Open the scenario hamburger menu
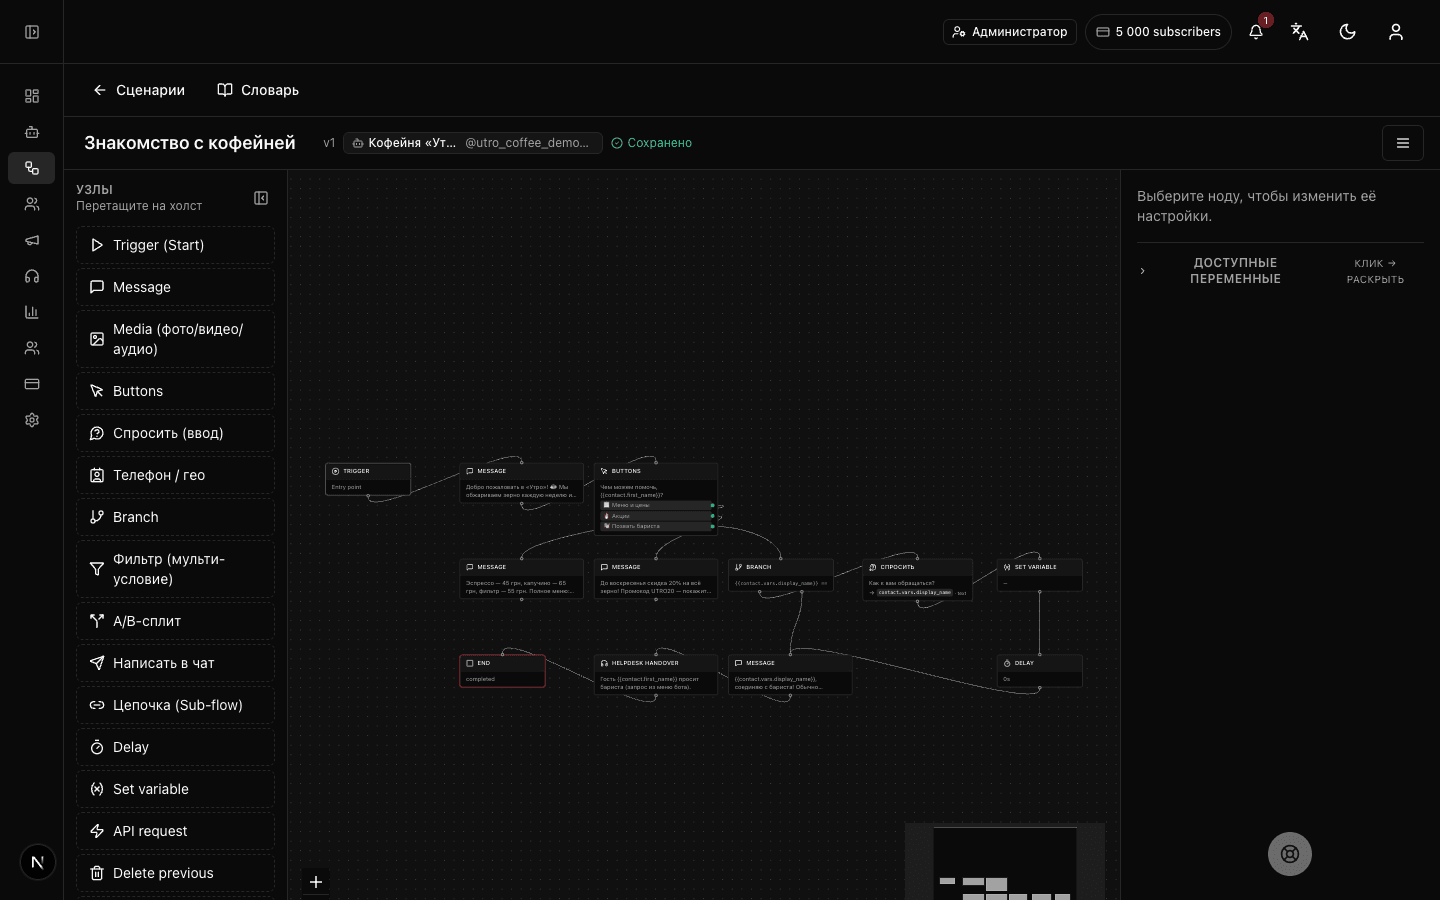The height and width of the screenshot is (900, 1440). tap(1403, 143)
